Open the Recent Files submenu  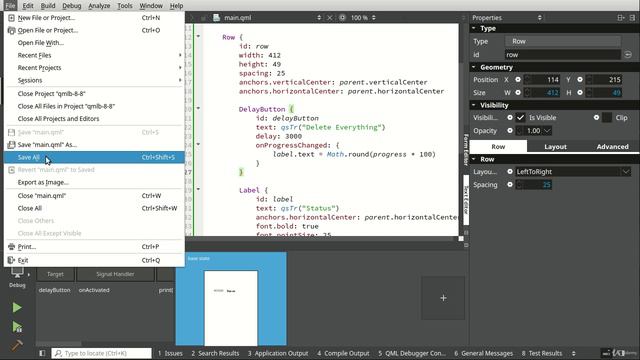[x=94, y=55]
